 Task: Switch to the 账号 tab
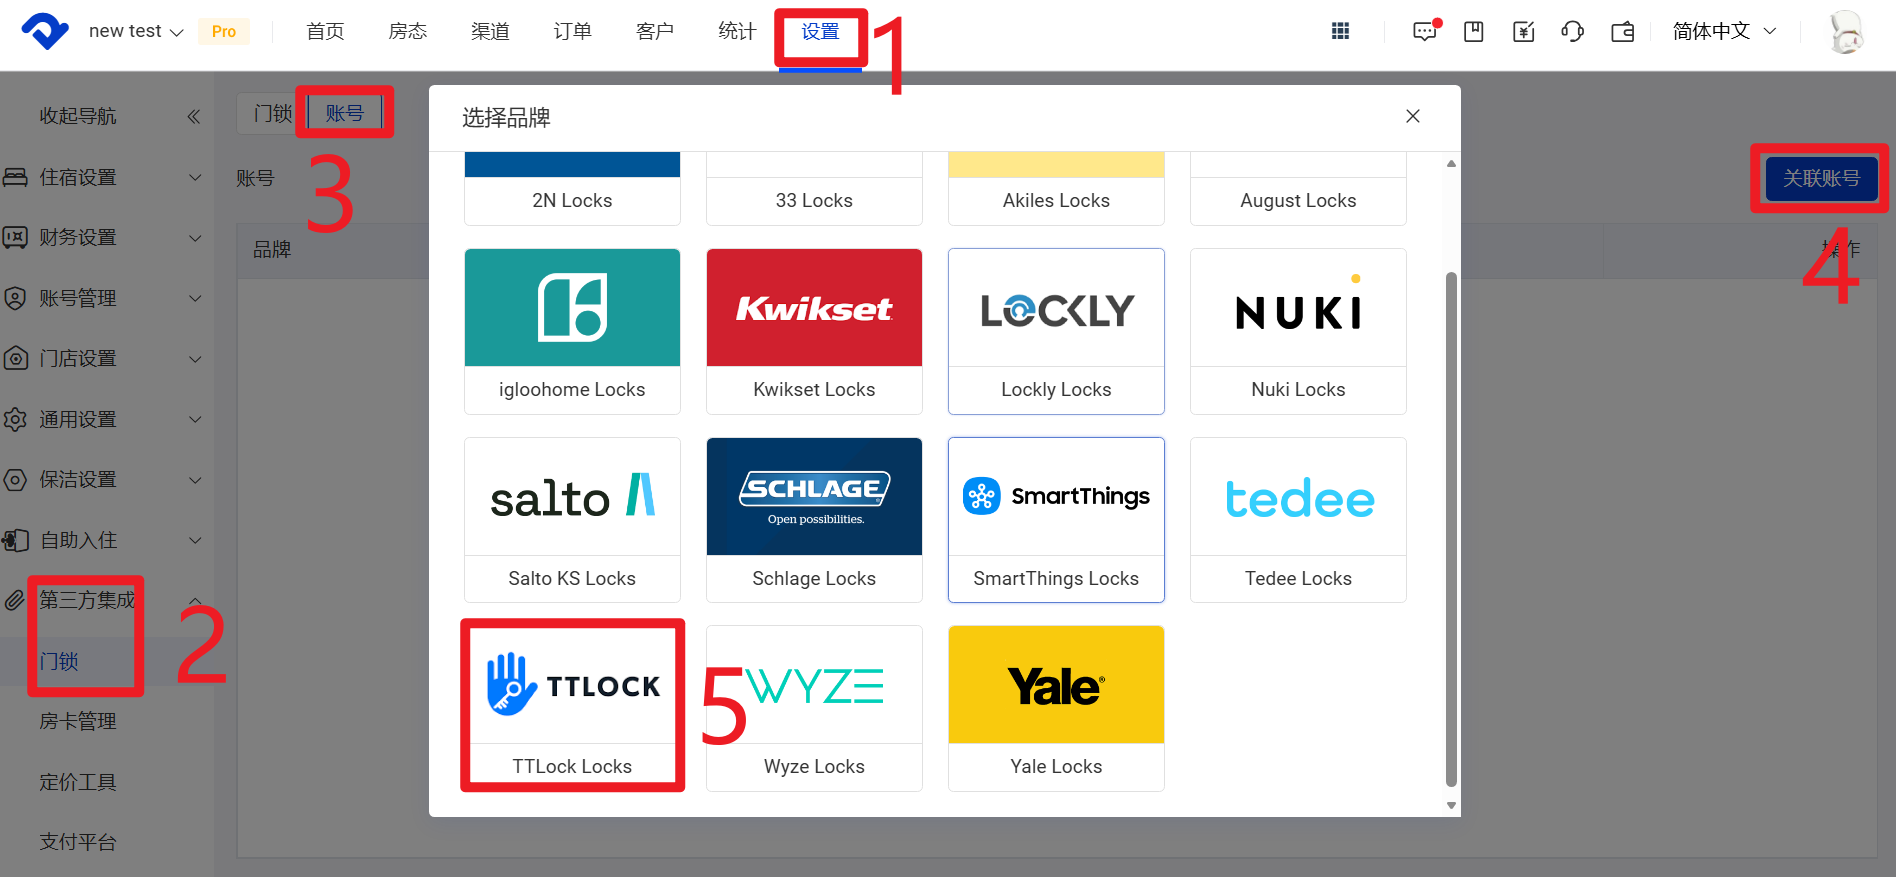(345, 113)
